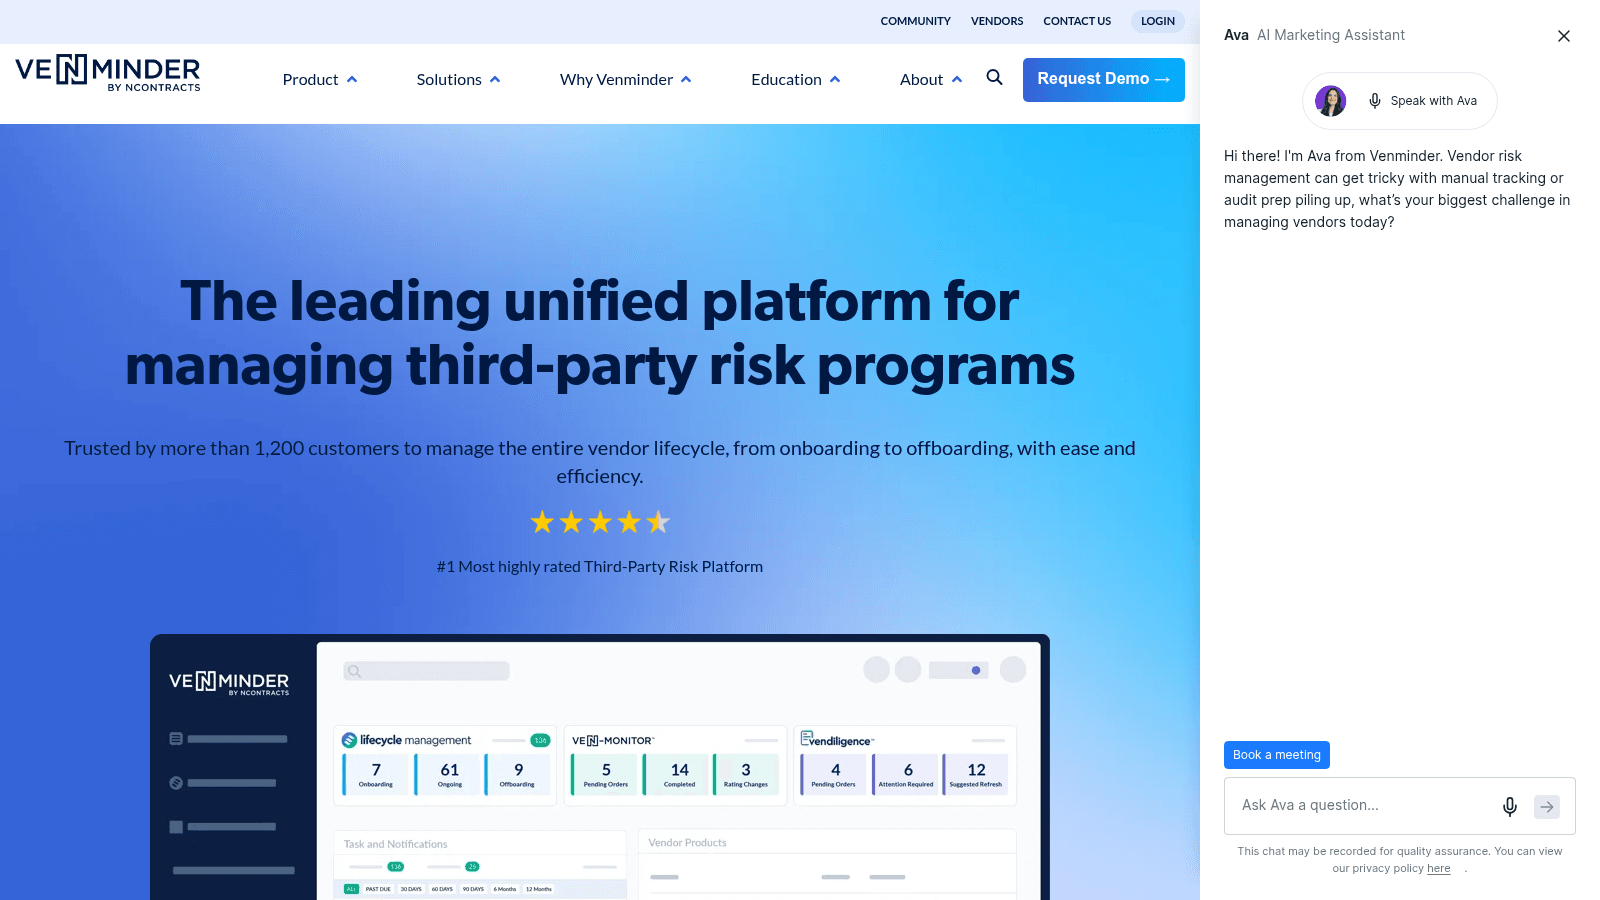Click Ava's profile avatar photo
This screenshot has width=1600, height=900.
pyautogui.click(x=1331, y=101)
